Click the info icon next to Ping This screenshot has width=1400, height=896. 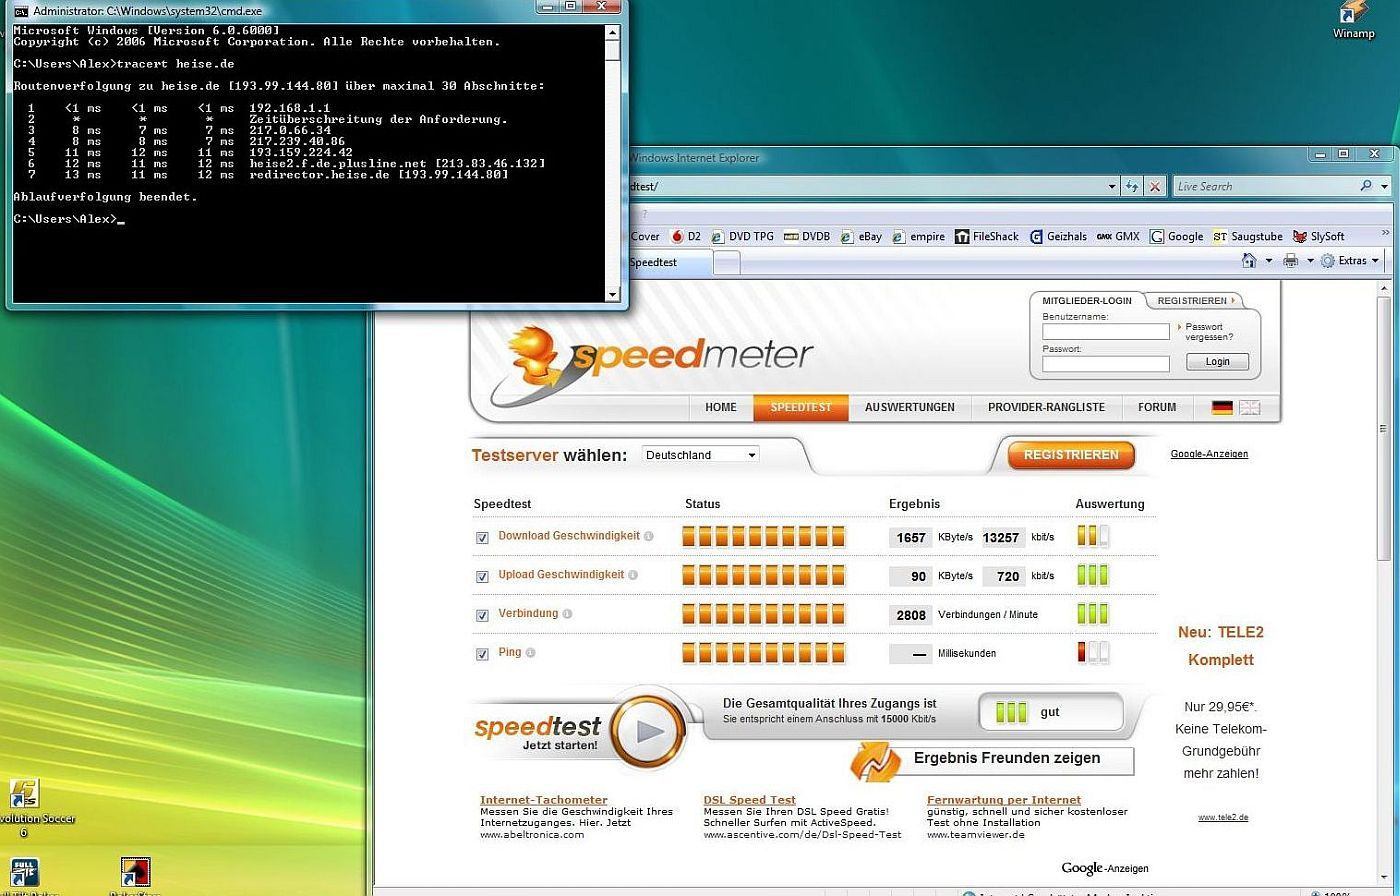[x=530, y=653]
